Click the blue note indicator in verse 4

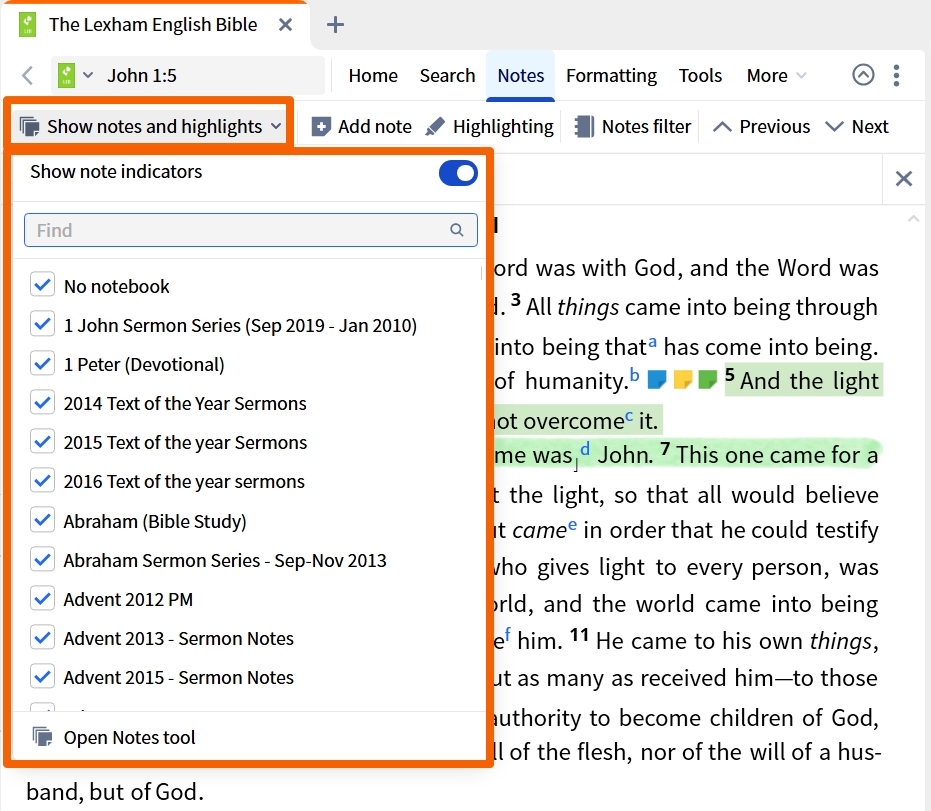[657, 379]
